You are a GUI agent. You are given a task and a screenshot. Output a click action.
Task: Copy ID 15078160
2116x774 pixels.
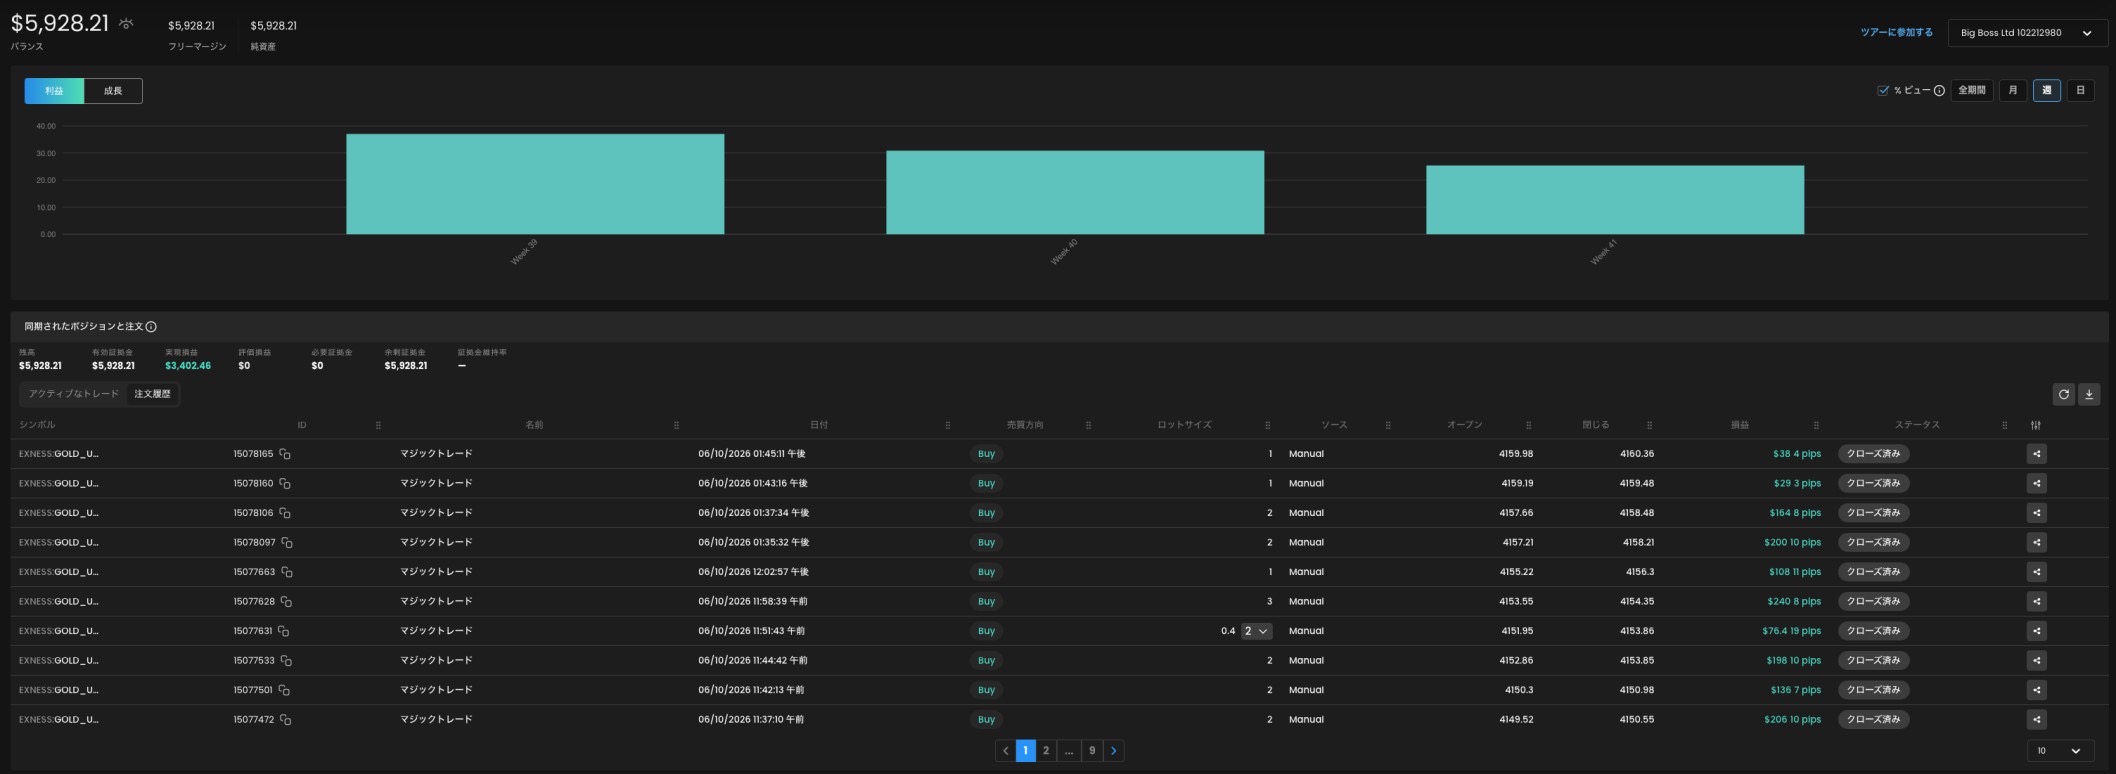pos(285,483)
